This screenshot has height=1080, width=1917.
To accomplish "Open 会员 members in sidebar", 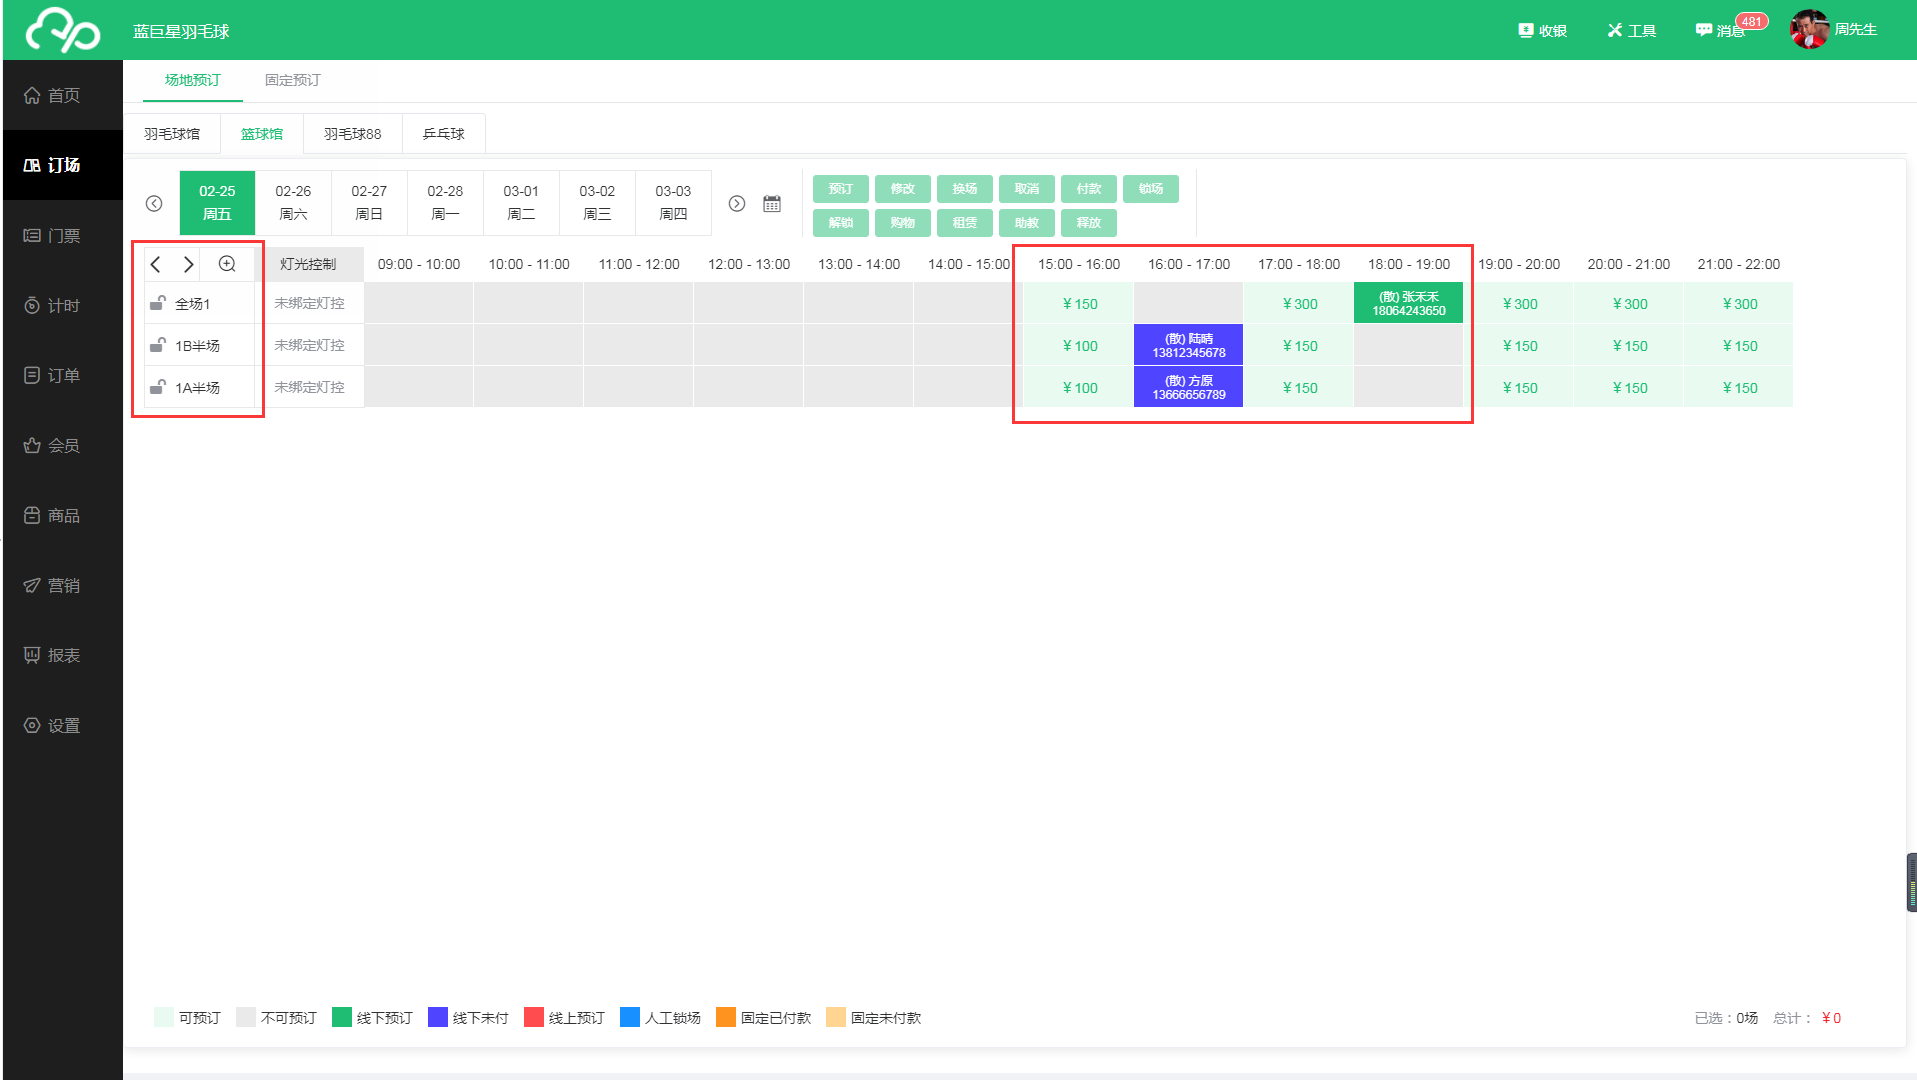I will (x=62, y=446).
